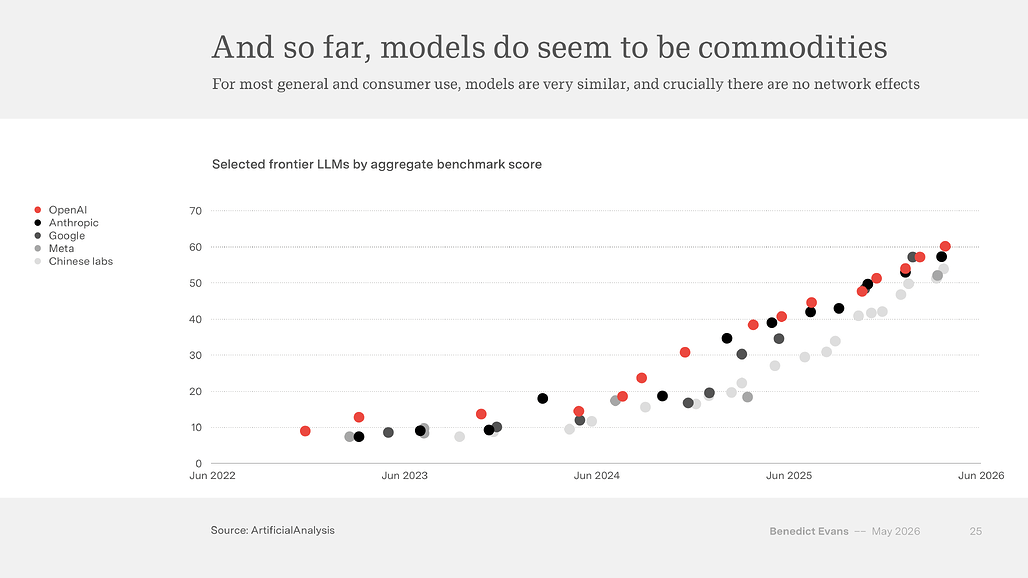Click the light gray Chinese labs legend dot
This screenshot has width=1028, height=578.
click(x=37, y=261)
